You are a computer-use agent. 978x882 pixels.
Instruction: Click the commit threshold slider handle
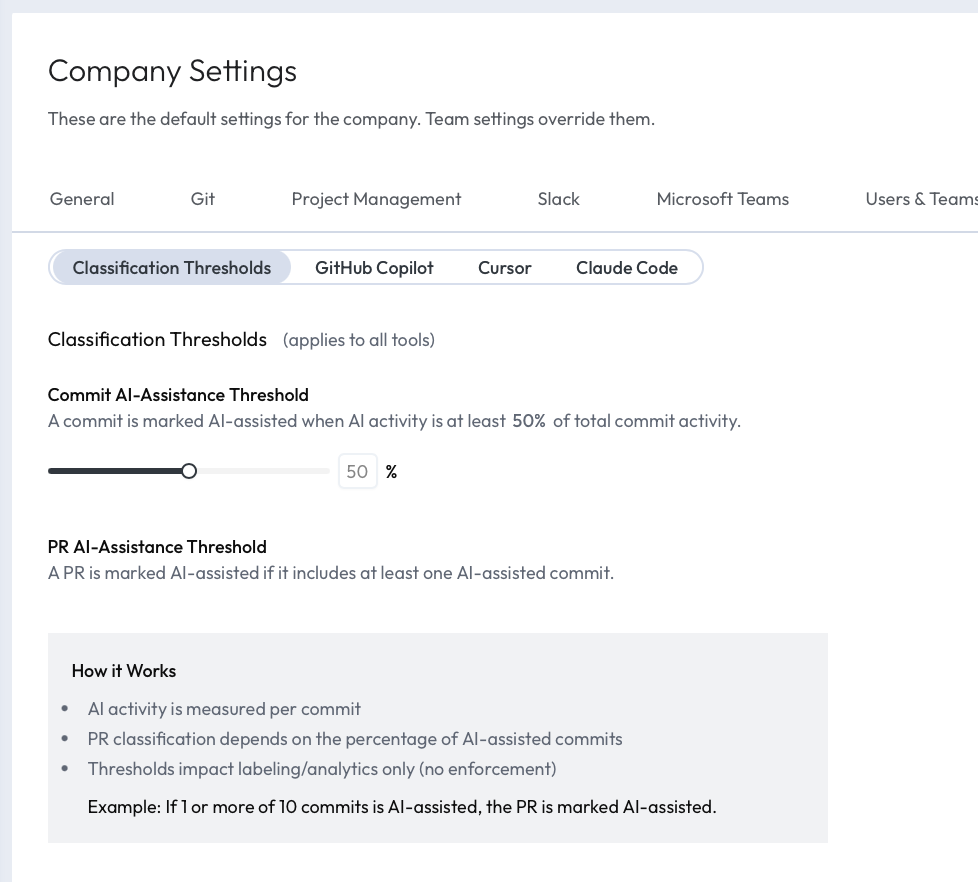click(189, 470)
